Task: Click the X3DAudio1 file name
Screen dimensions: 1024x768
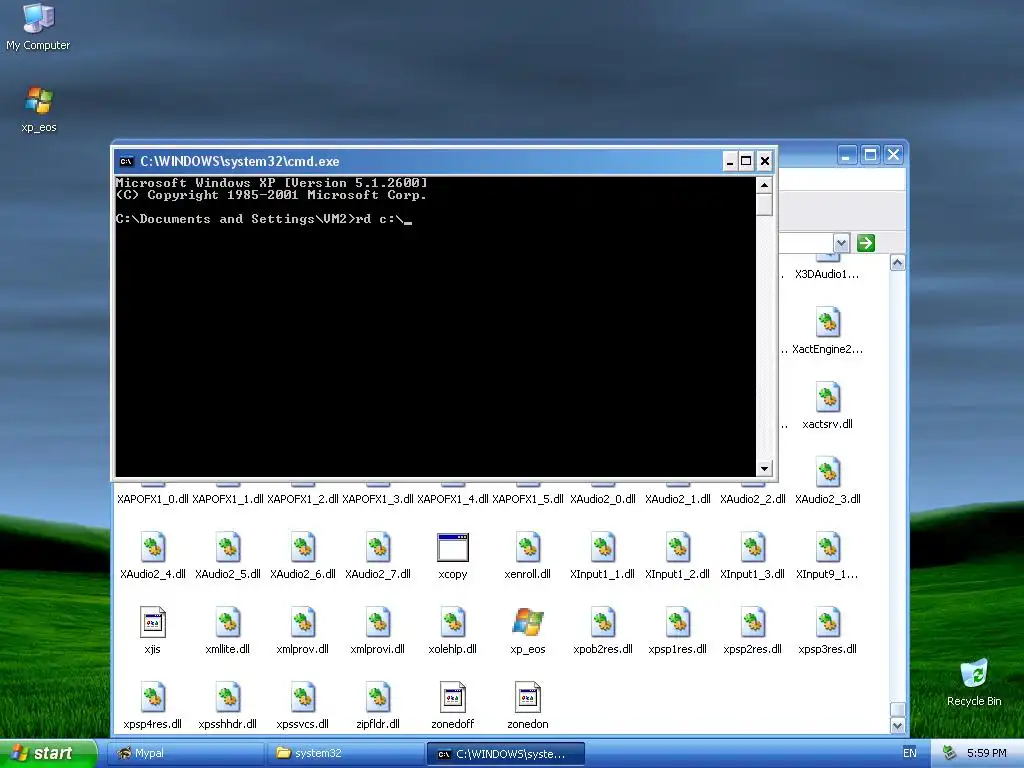Action: (827, 274)
